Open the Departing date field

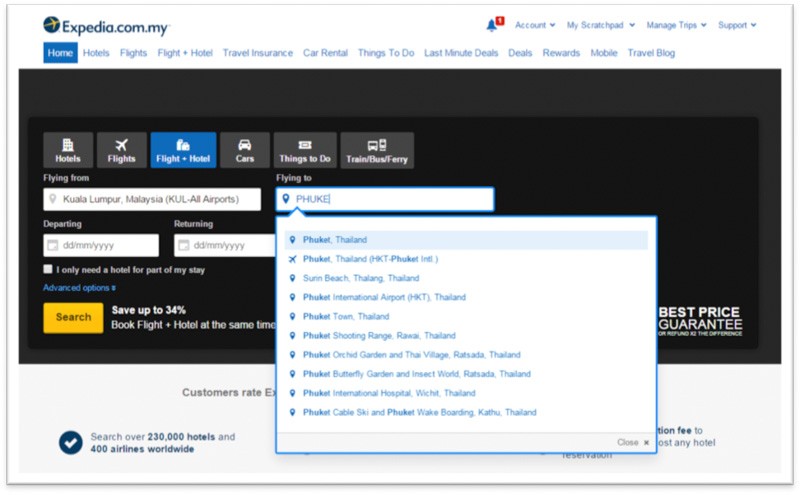point(101,245)
